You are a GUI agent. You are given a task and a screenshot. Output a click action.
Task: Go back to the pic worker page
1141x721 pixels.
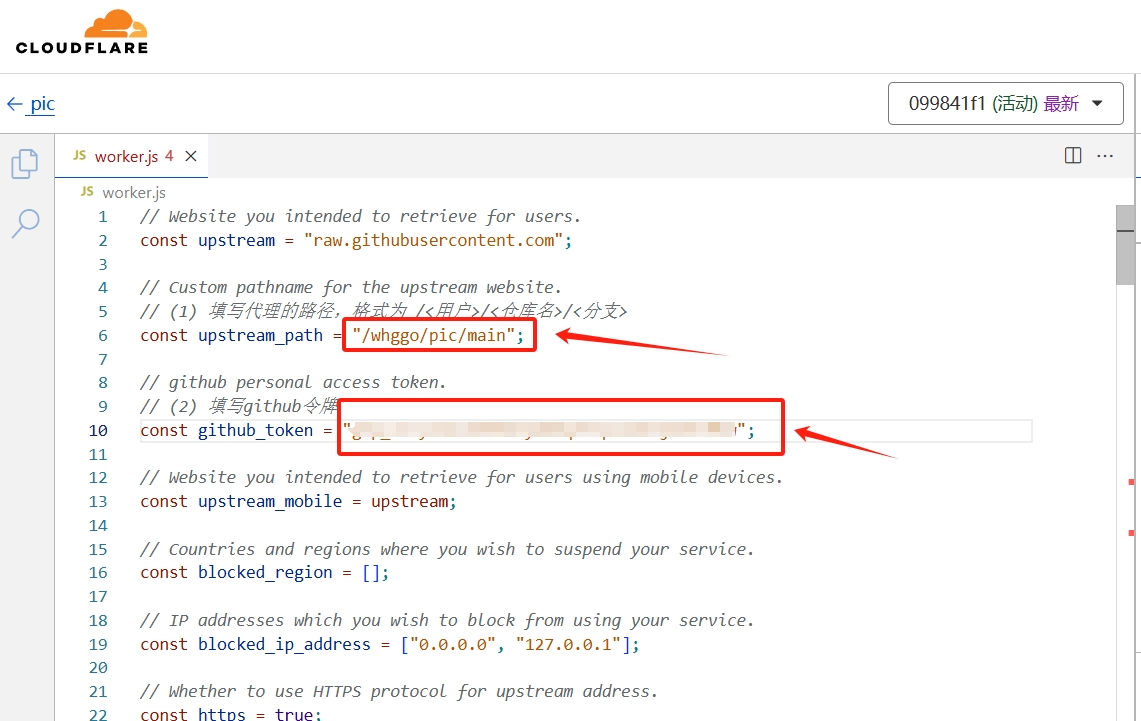tap(43, 104)
